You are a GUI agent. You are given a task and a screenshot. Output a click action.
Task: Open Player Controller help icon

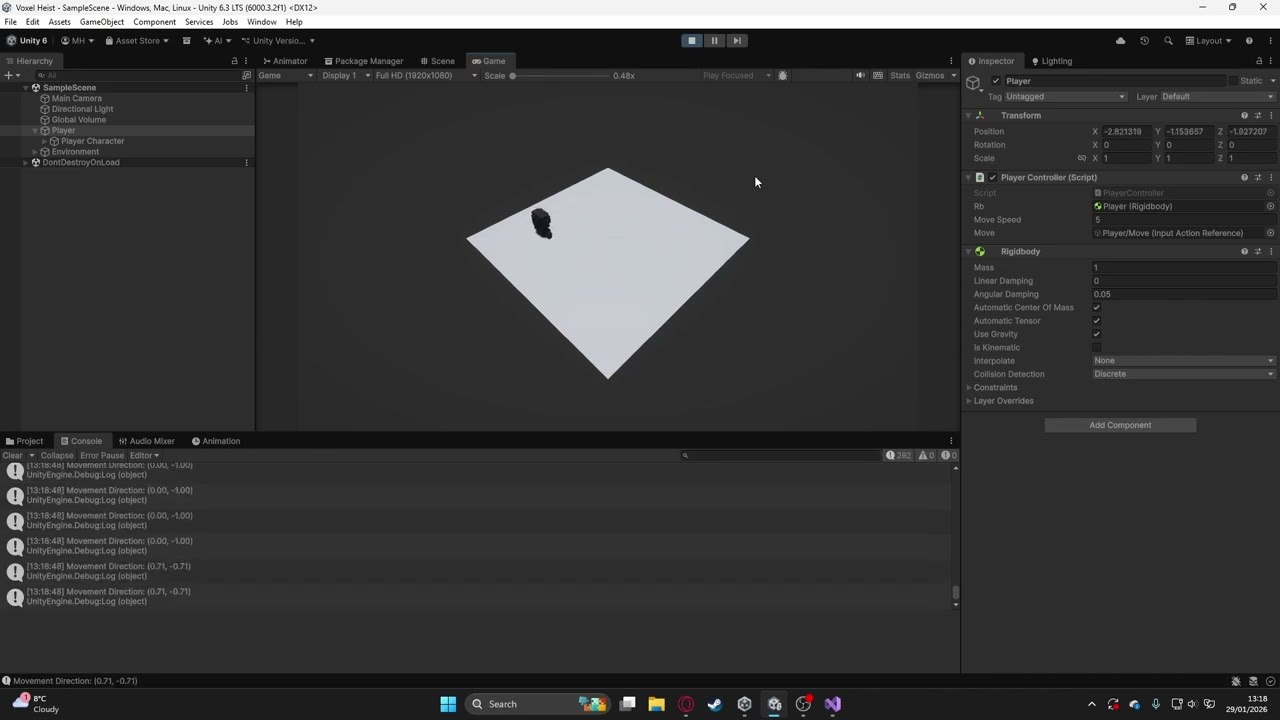coord(1244,177)
